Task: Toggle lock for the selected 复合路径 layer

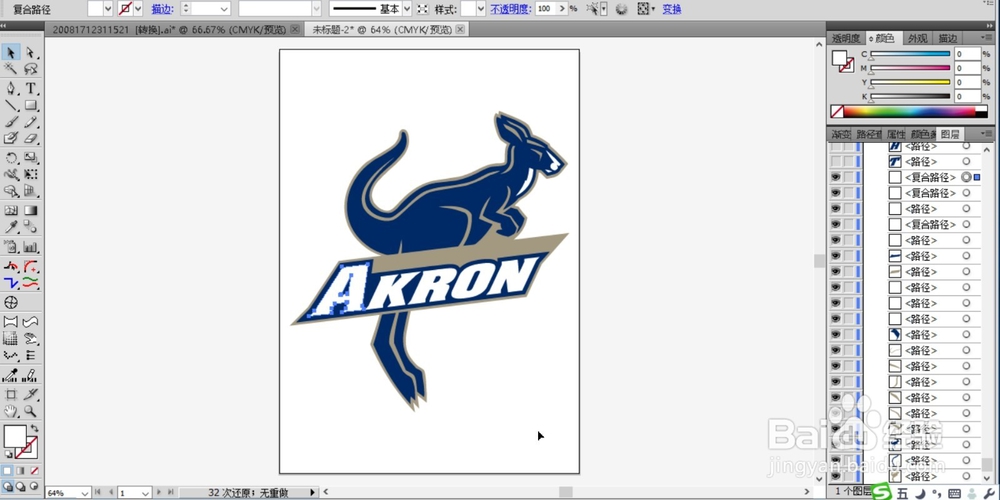Action: (848, 177)
